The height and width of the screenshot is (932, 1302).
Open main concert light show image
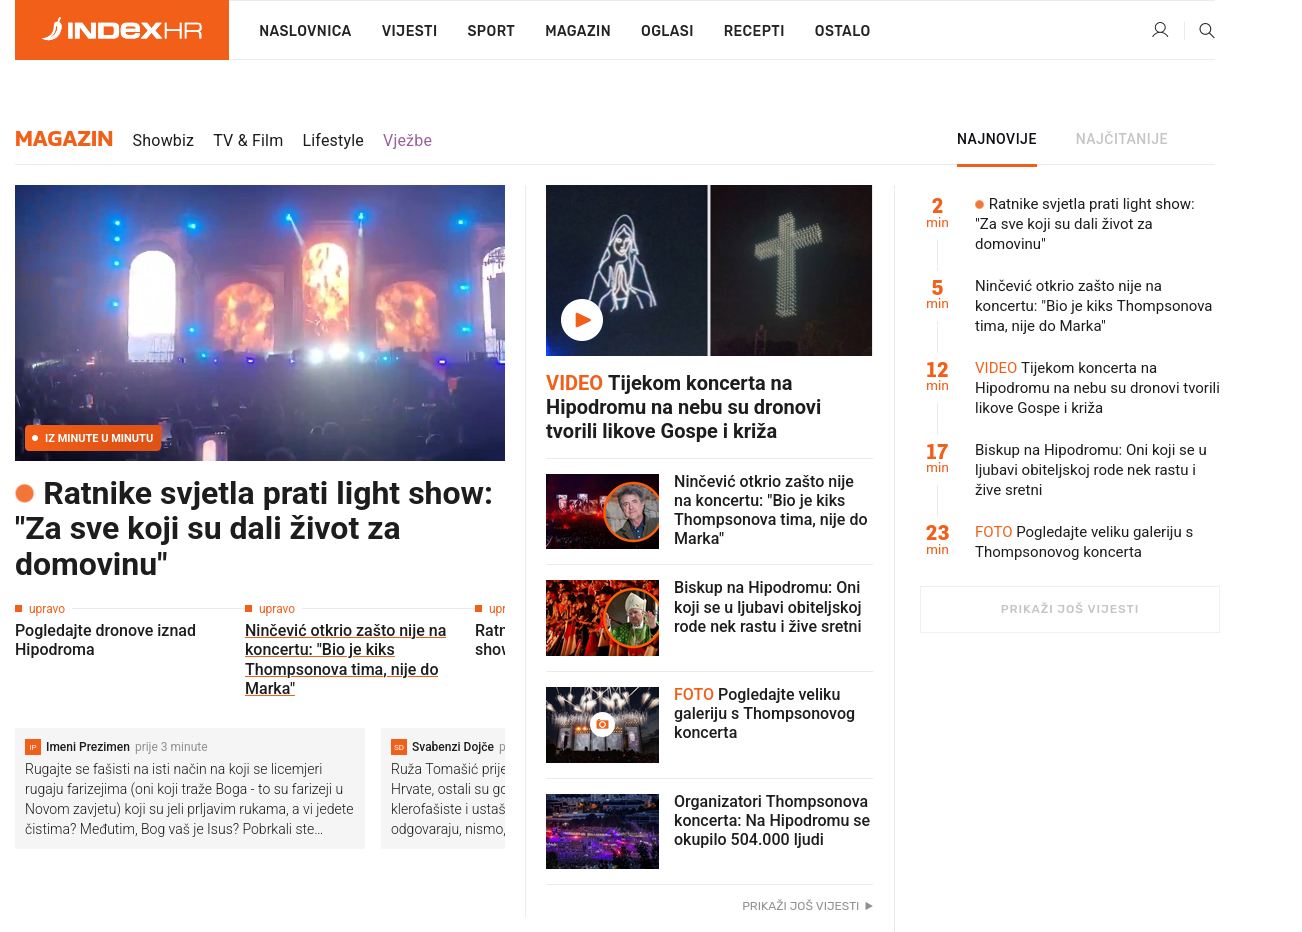point(260,323)
